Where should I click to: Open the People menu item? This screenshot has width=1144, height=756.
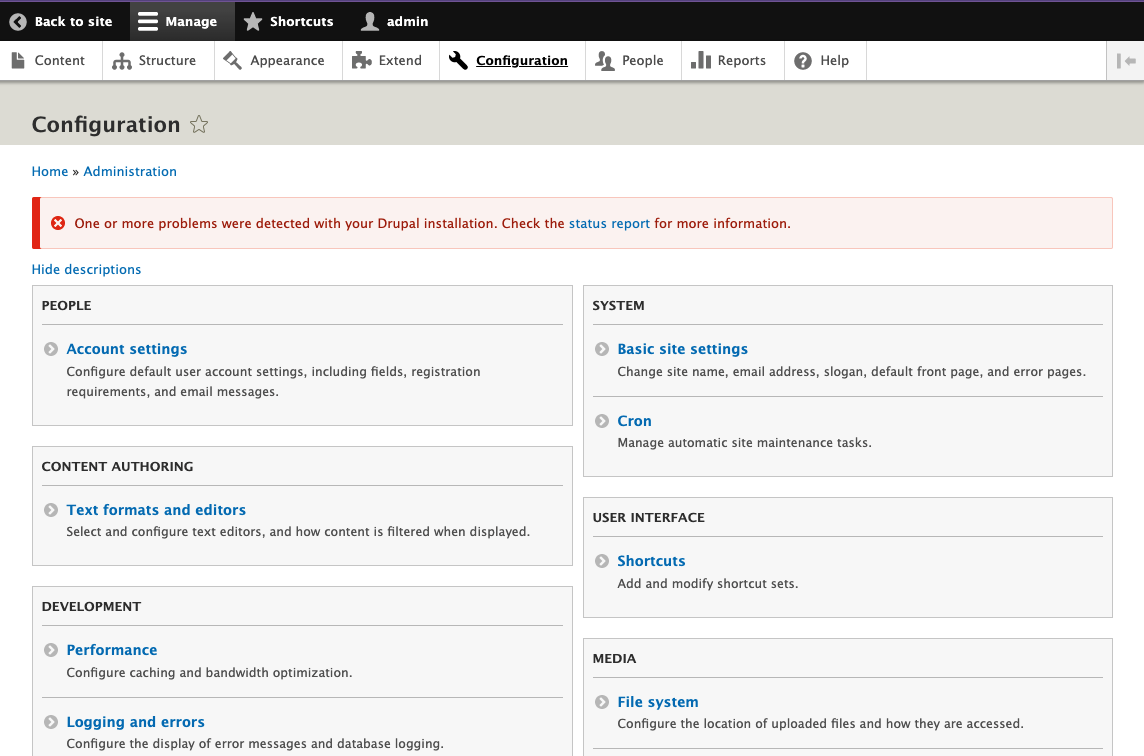pyautogui.click(x=643, y=61)
